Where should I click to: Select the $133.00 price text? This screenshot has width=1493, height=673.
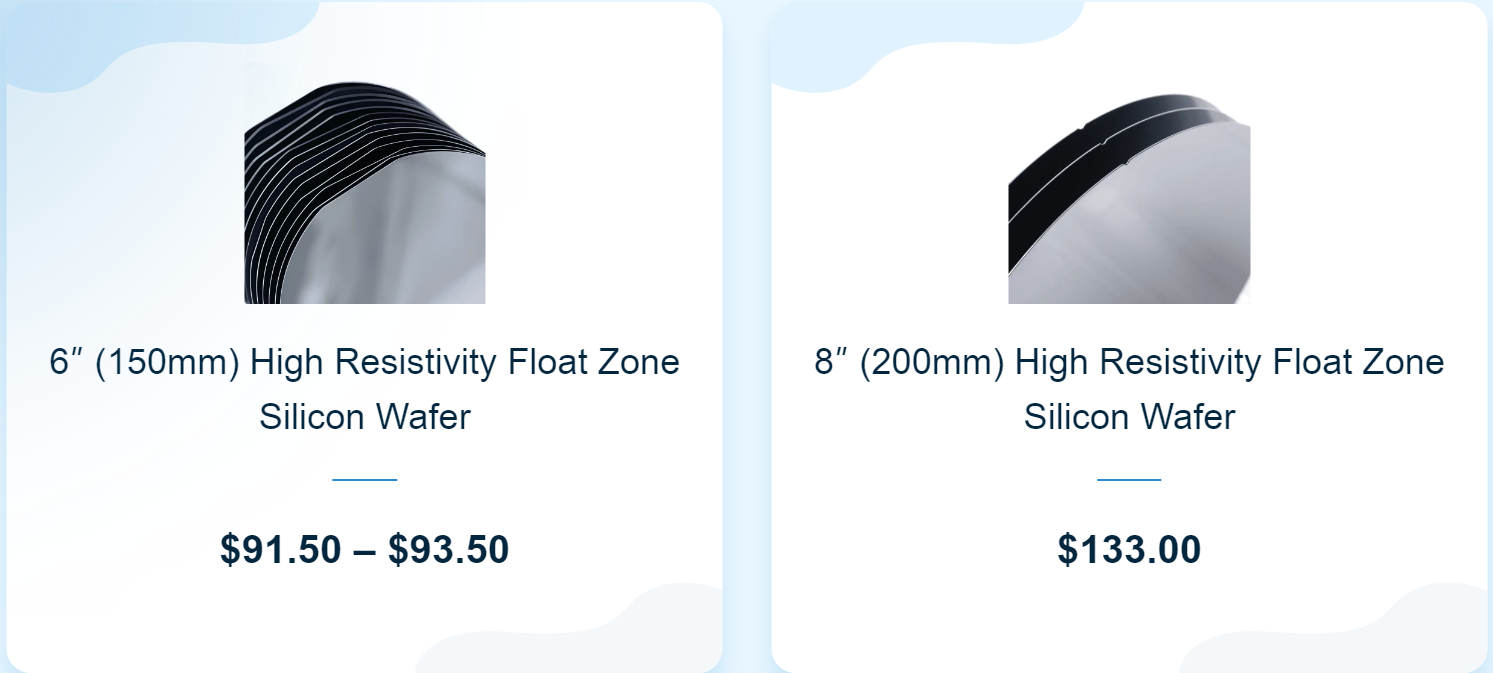coord(1129,550)
